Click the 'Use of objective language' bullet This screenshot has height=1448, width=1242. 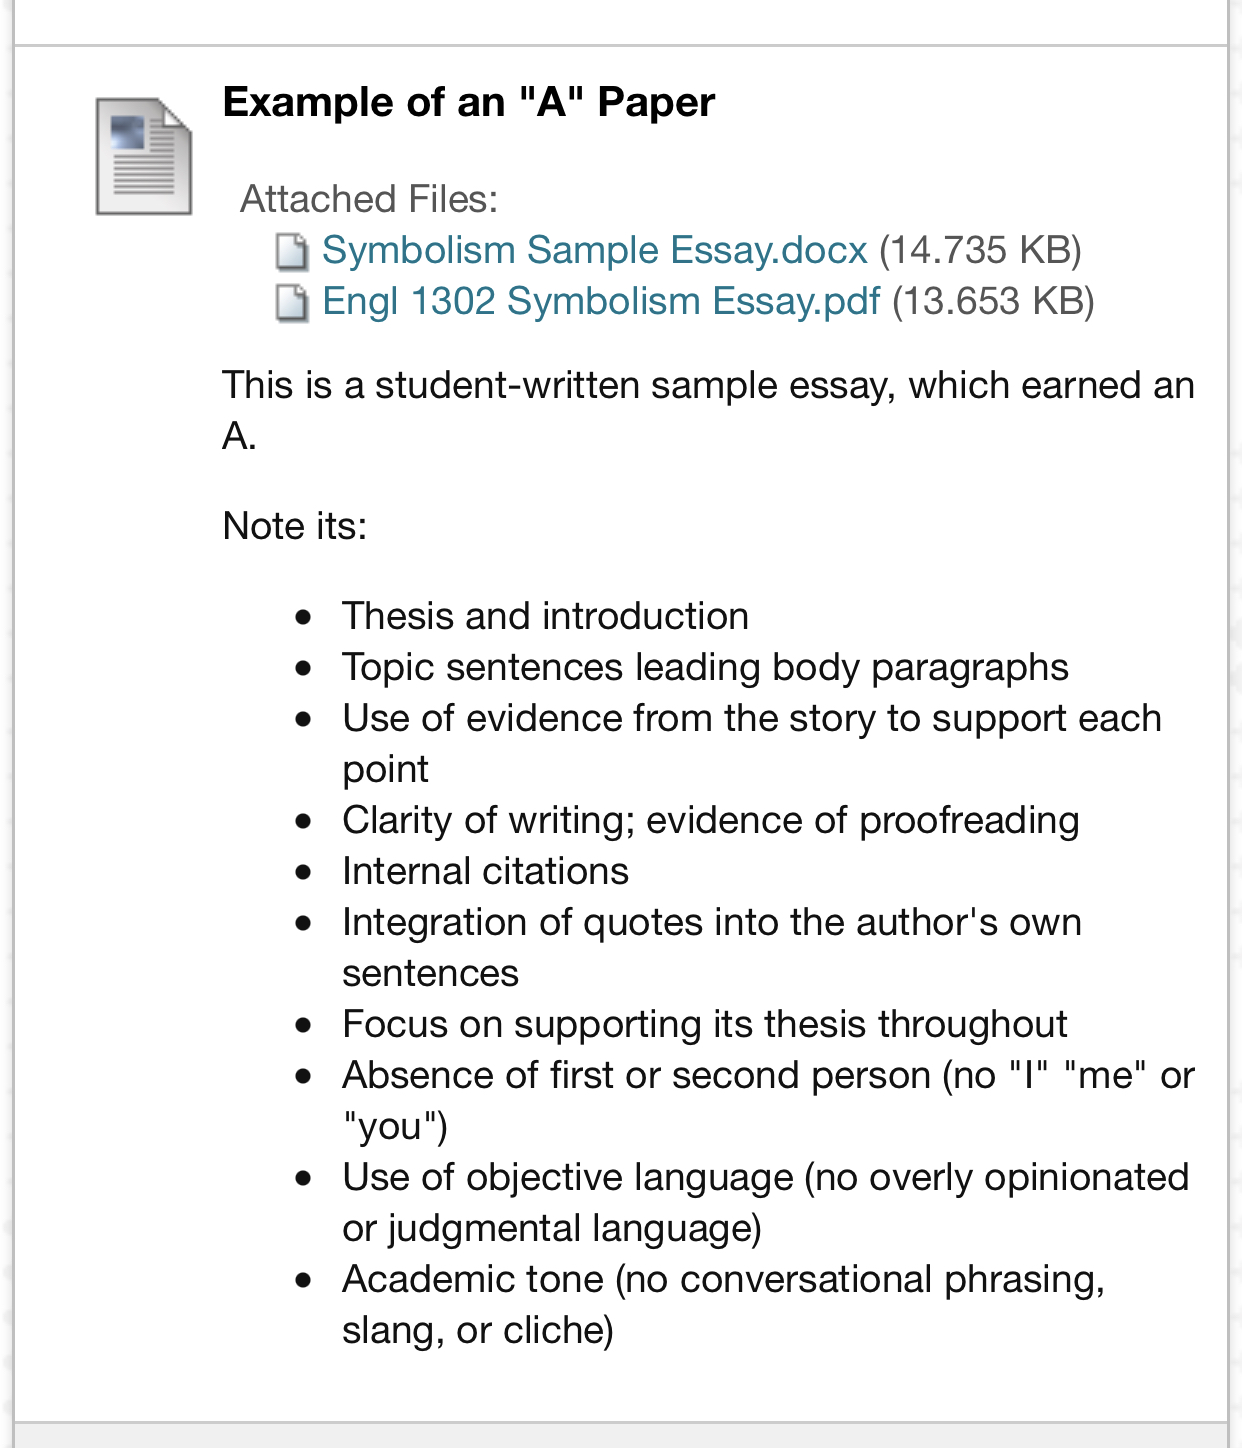click(x=765, y=1177)
